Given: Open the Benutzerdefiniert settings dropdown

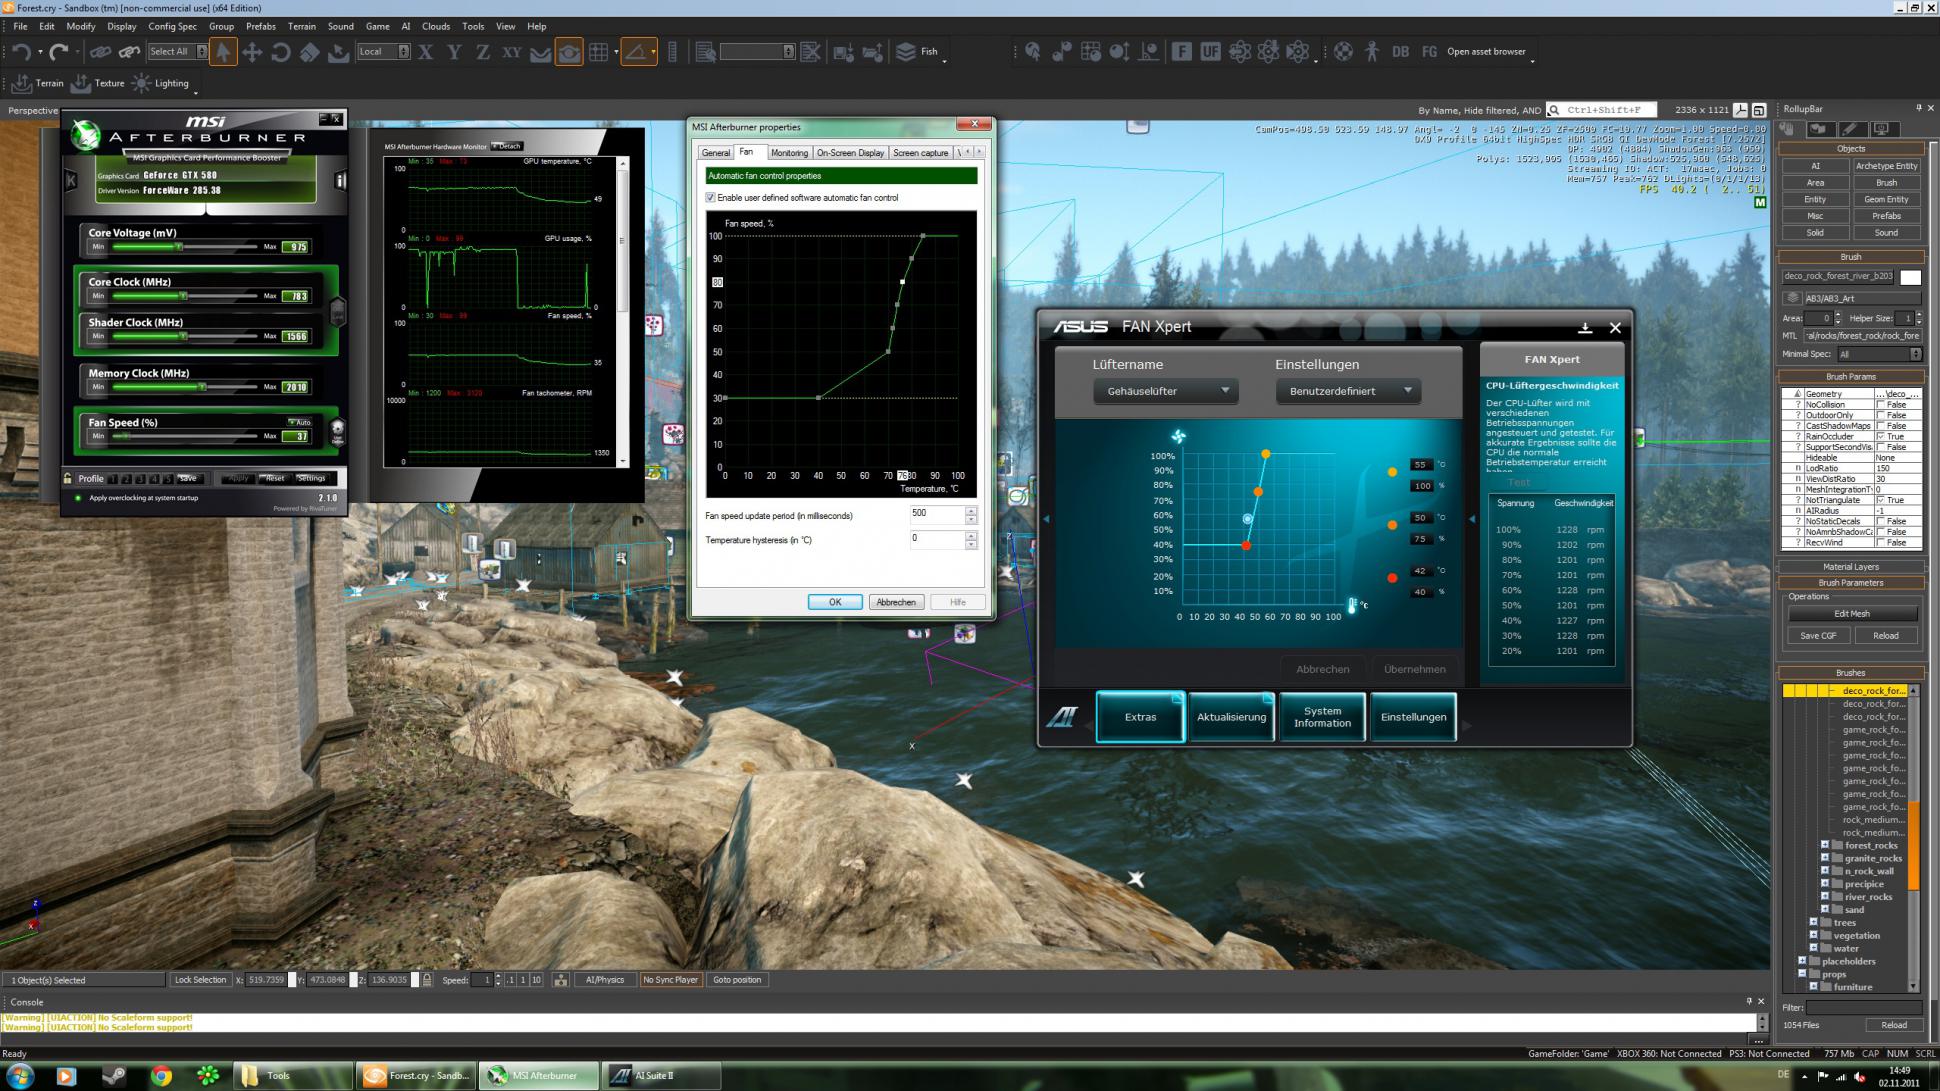Looking at the screenshot, I should (1348, 391).
